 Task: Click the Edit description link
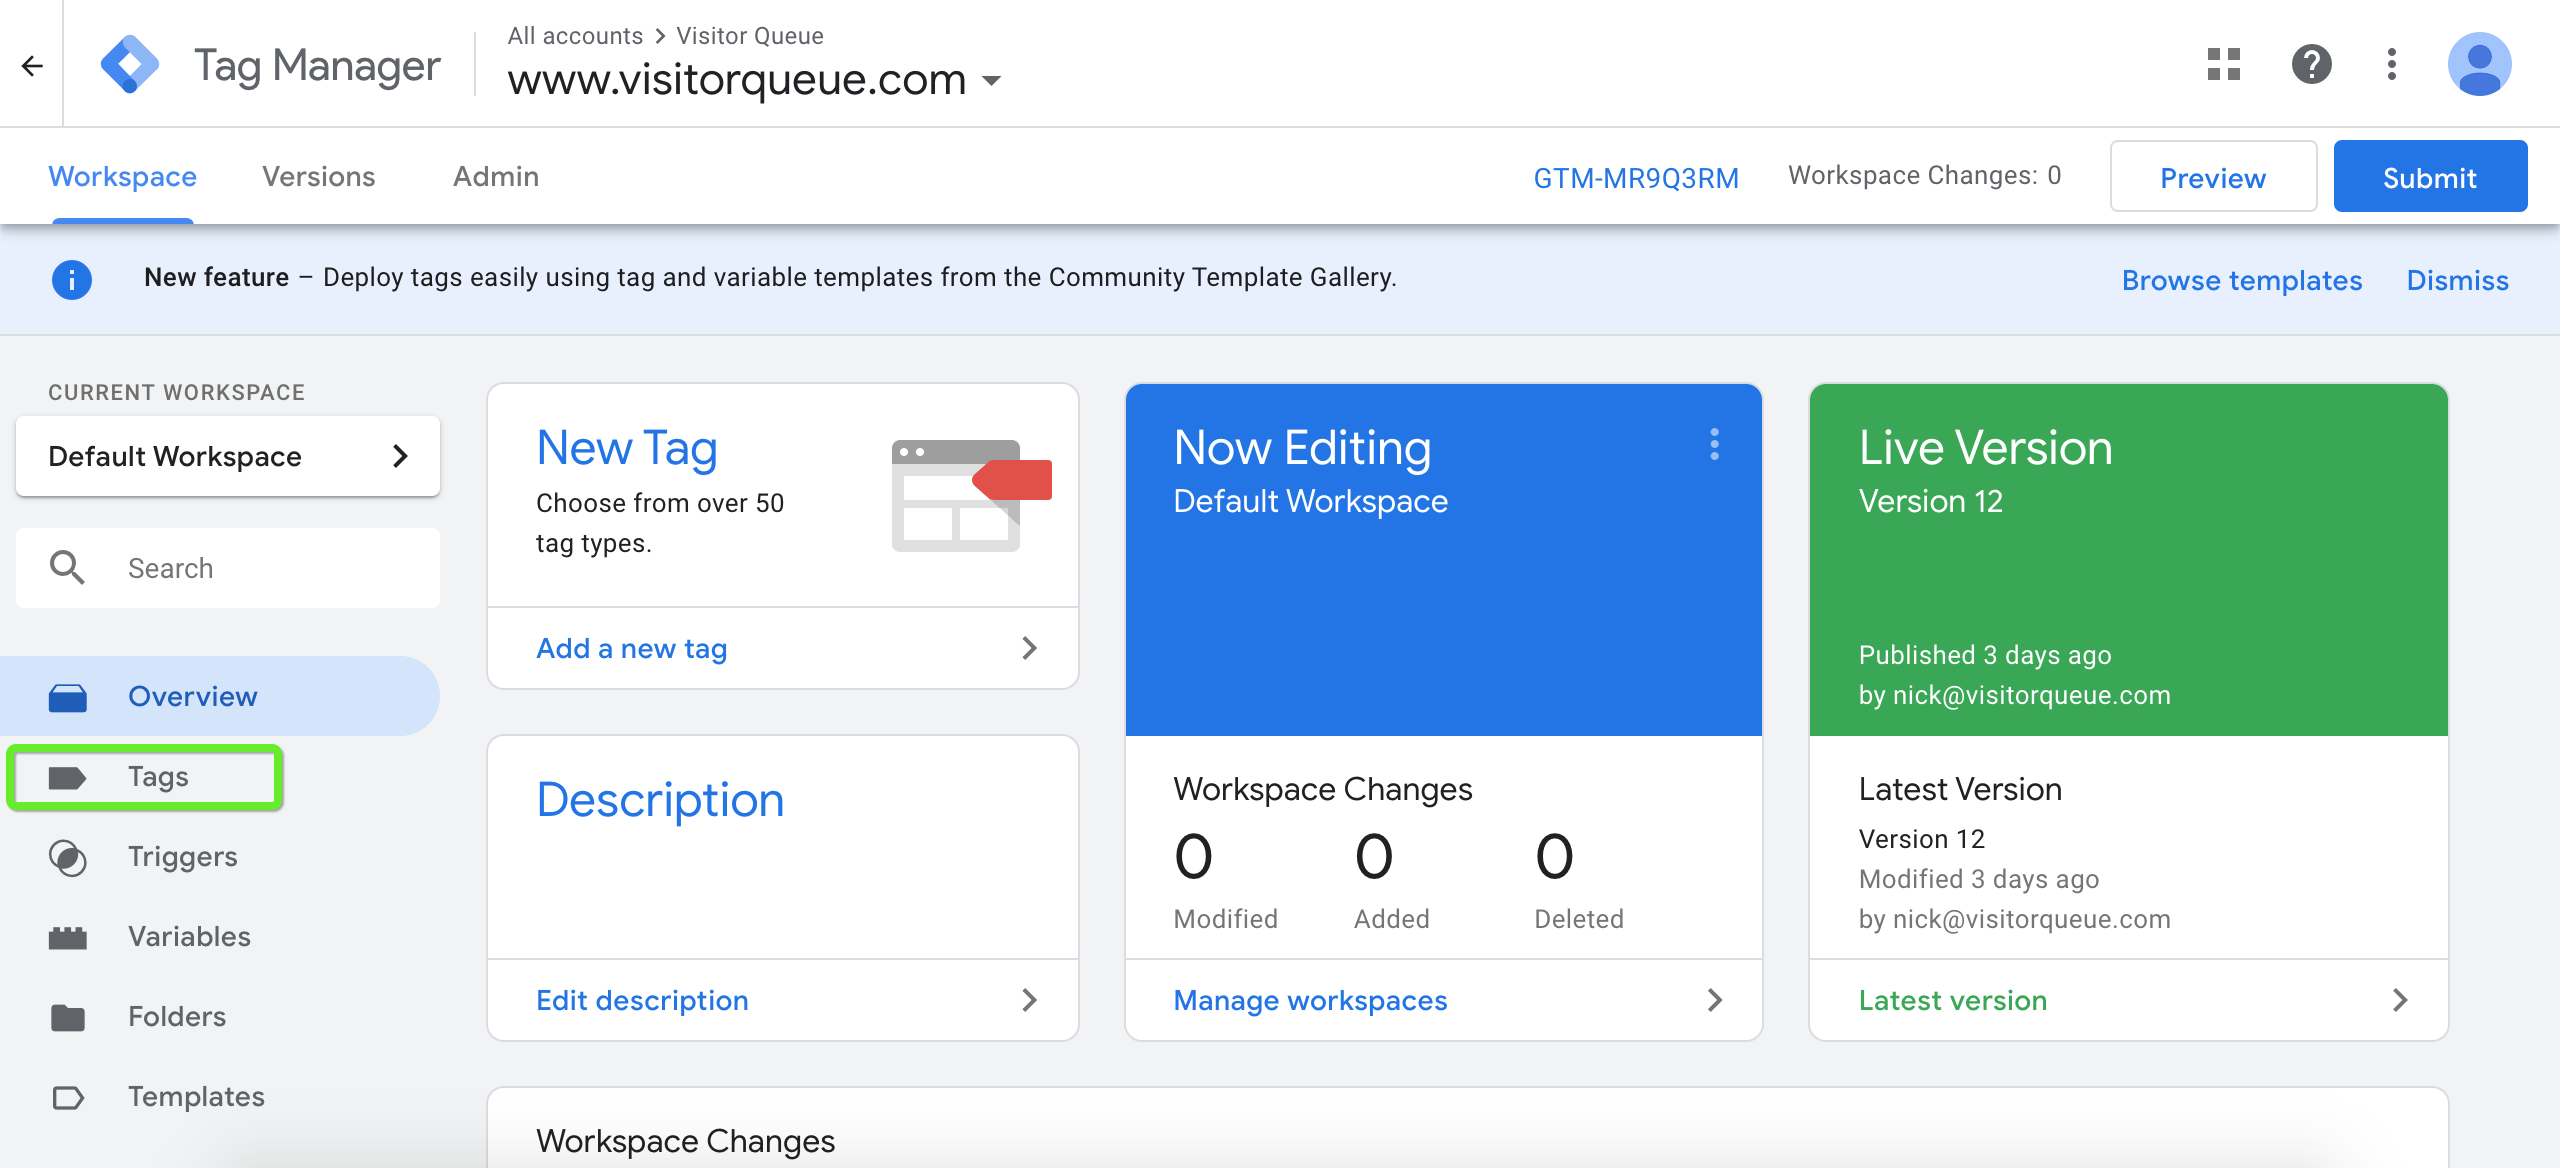pos(642,1000)
